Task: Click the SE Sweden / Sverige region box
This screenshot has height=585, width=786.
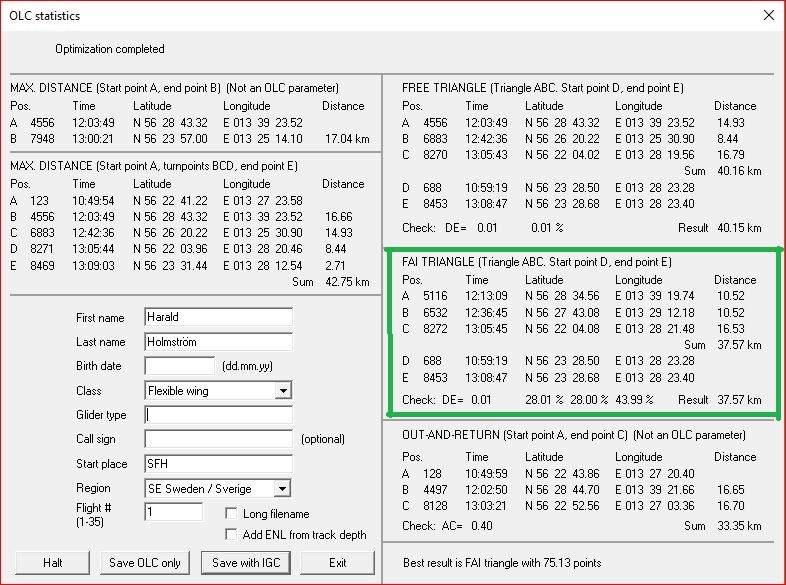Action: tap(218, 488)
